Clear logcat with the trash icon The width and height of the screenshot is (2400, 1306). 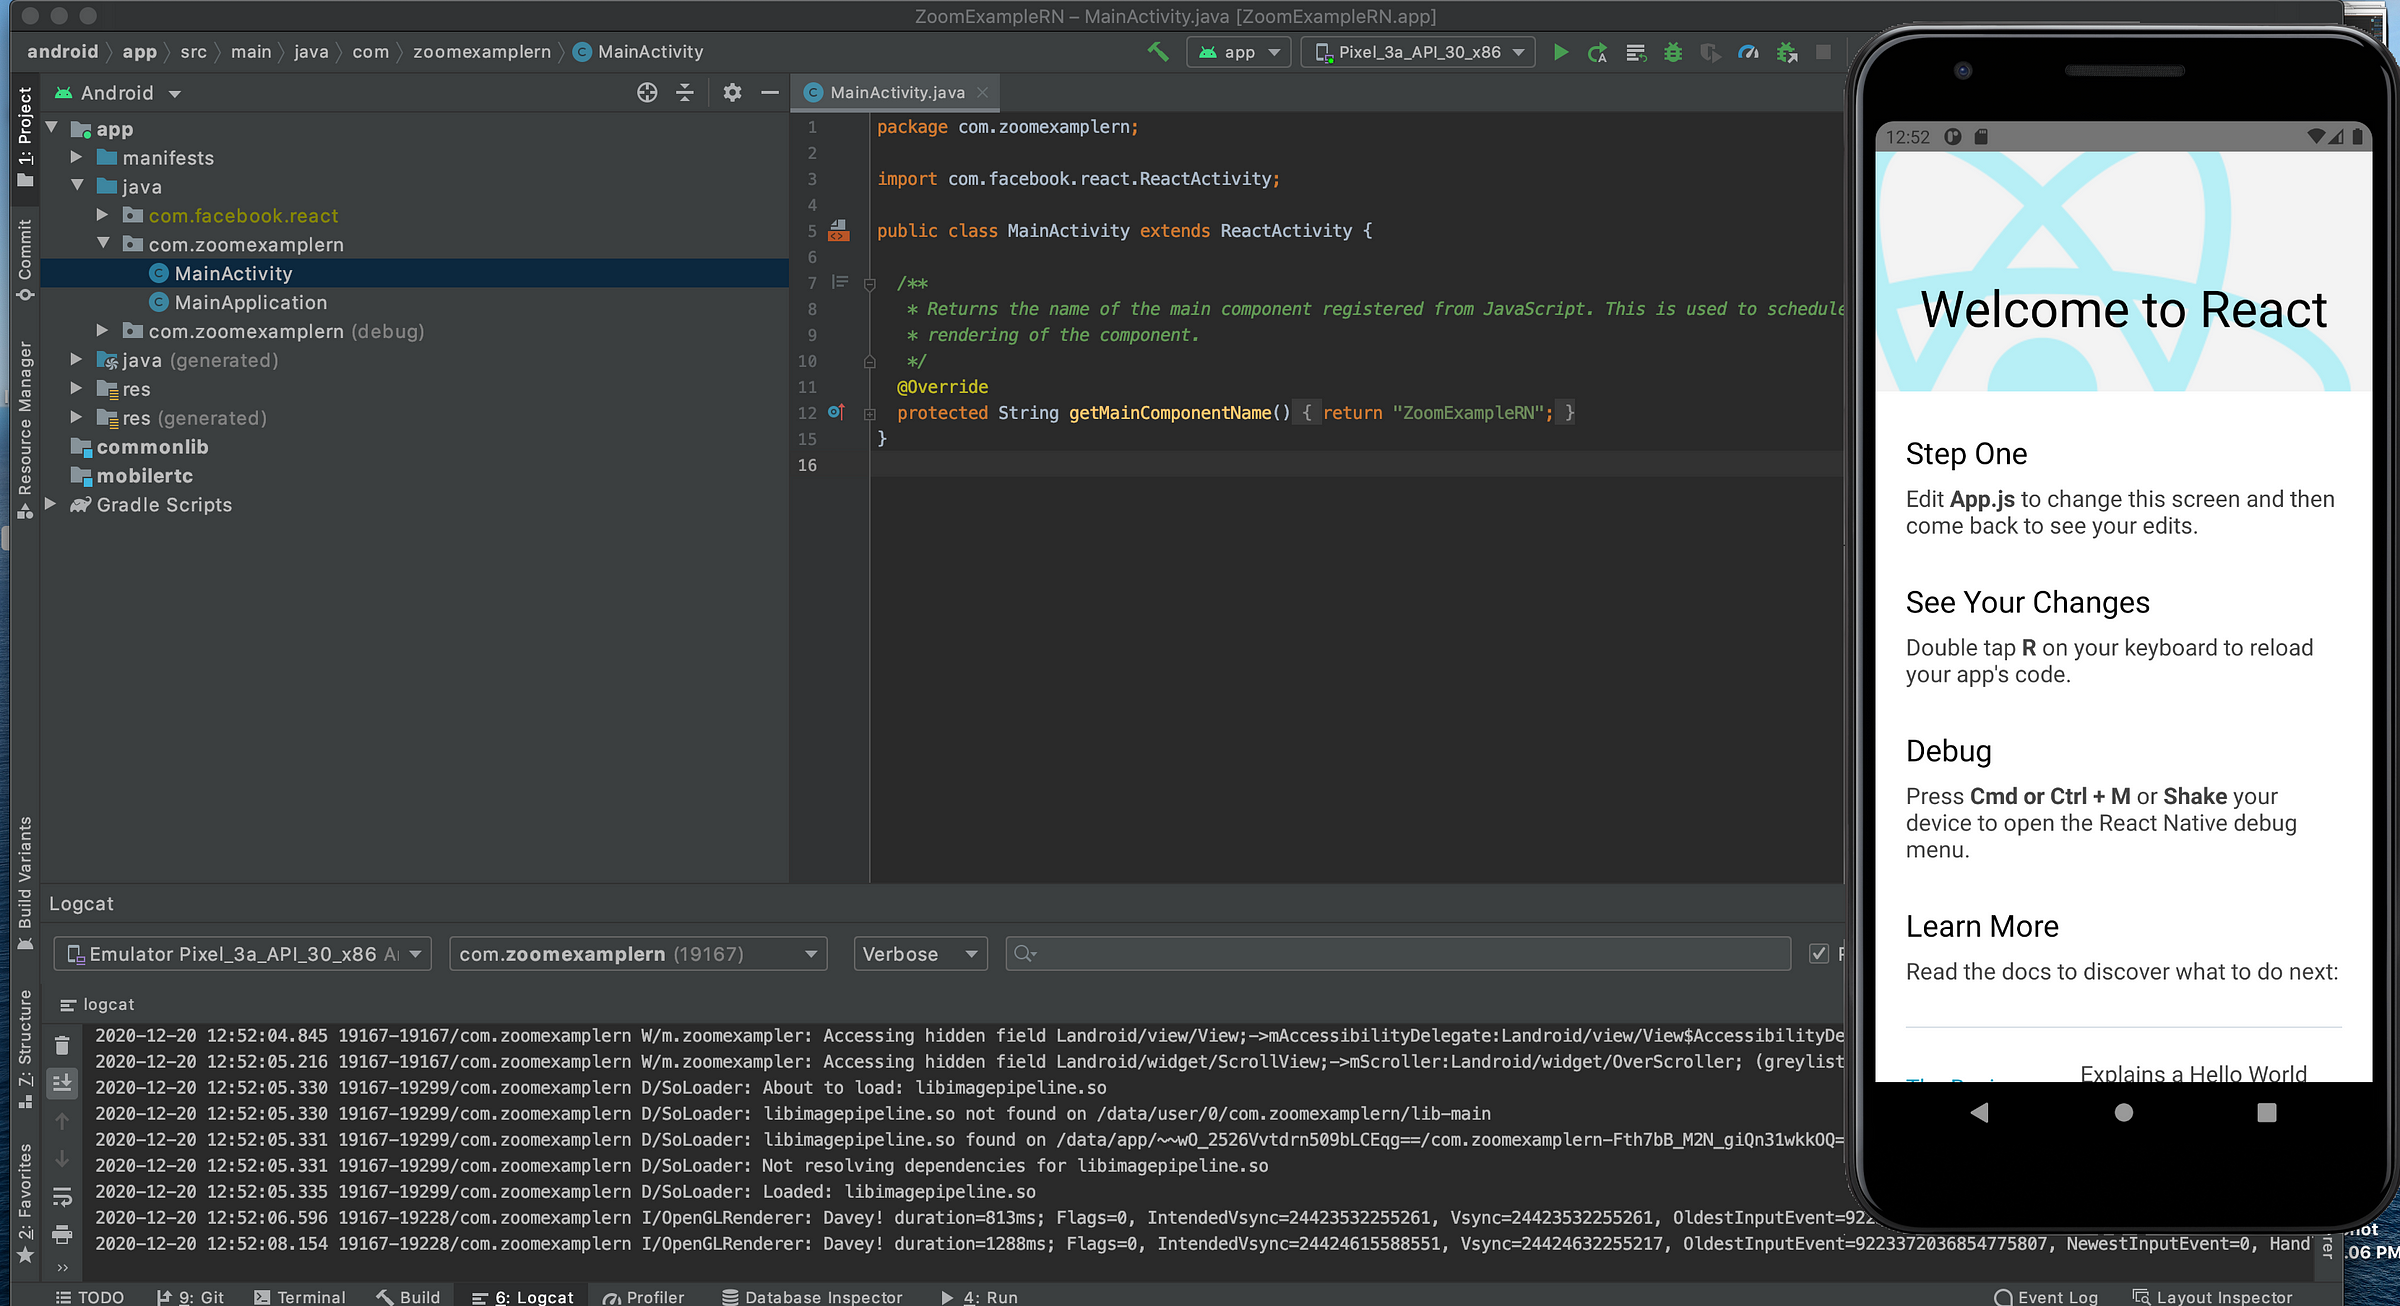tap(62, 1046)
